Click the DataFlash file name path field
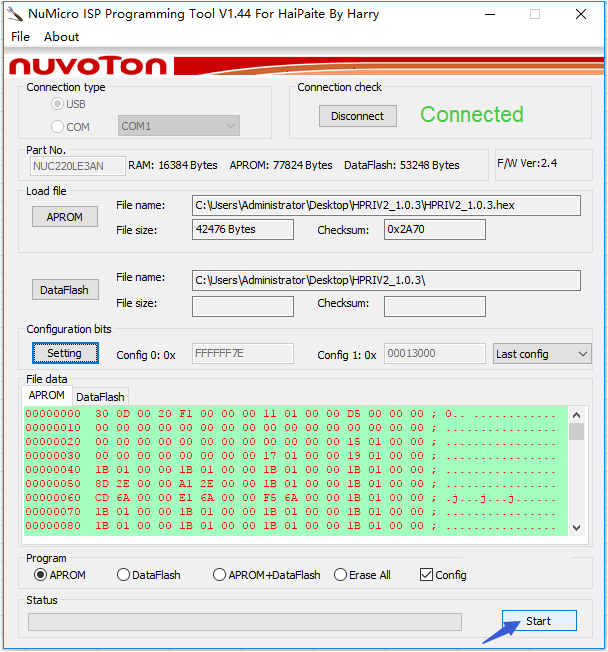The height and width of the screenshot is (652, 608). click(386, 280)
